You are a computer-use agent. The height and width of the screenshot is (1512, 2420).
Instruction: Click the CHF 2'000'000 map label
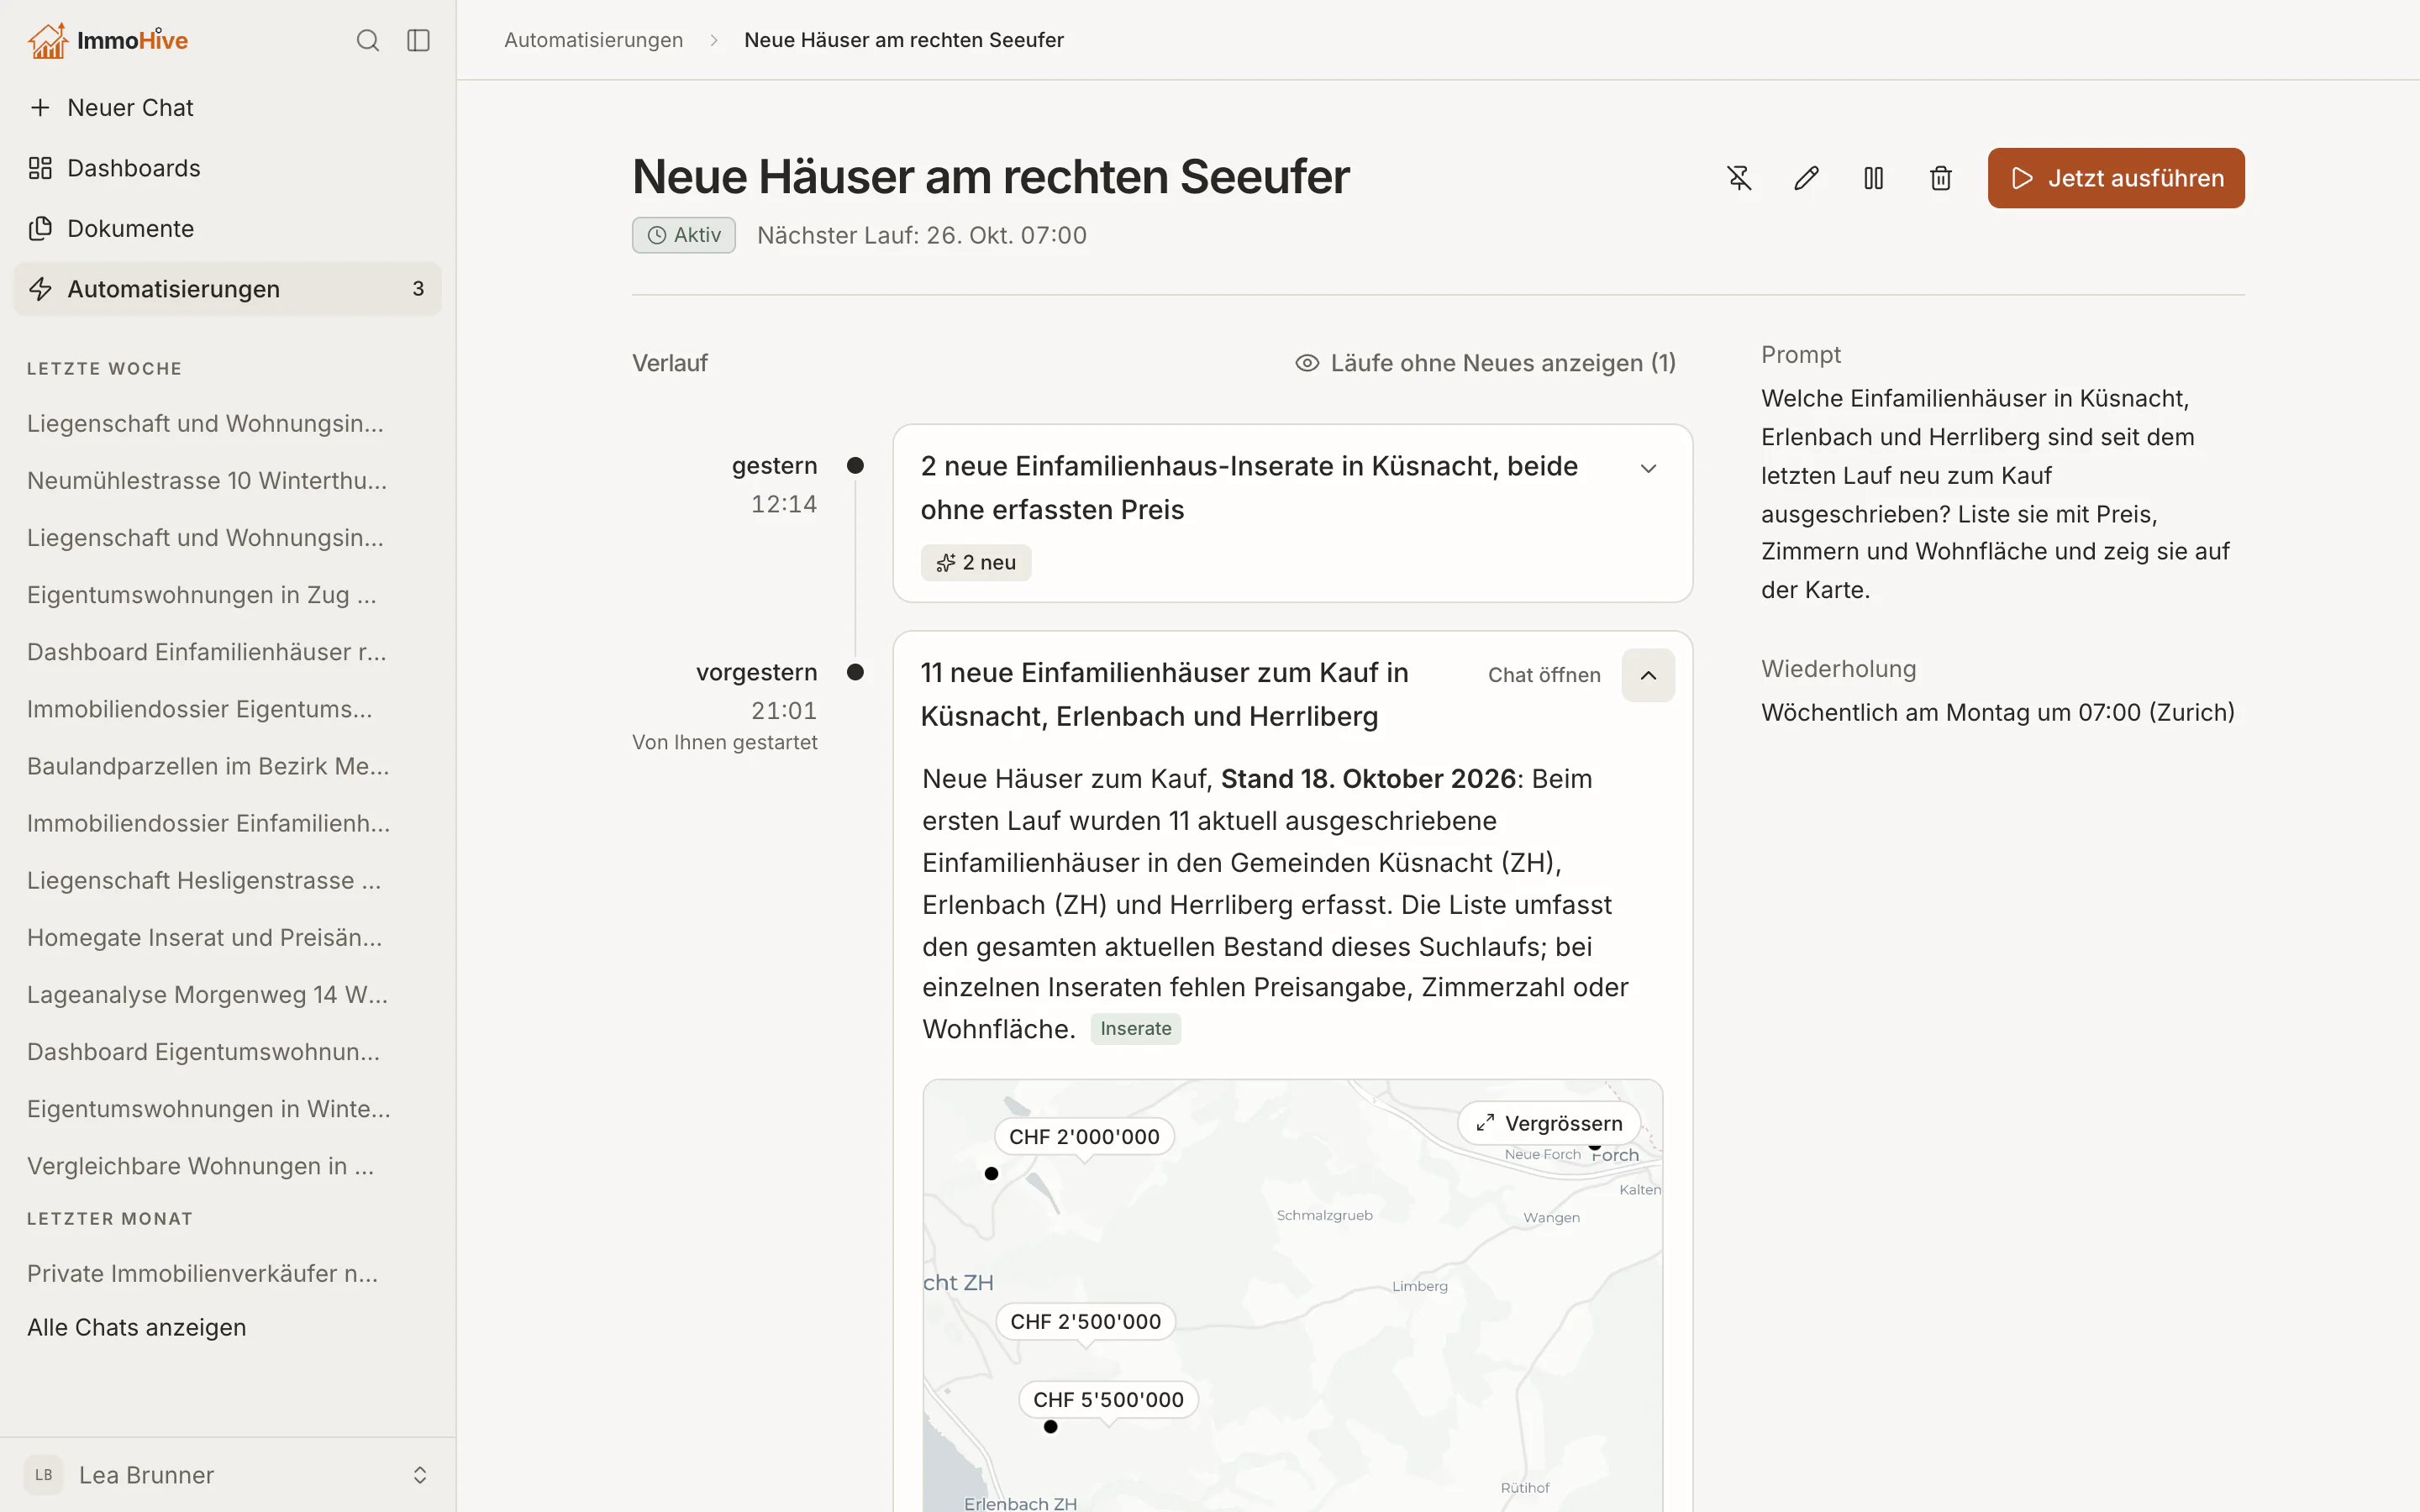(1084, 1137)
